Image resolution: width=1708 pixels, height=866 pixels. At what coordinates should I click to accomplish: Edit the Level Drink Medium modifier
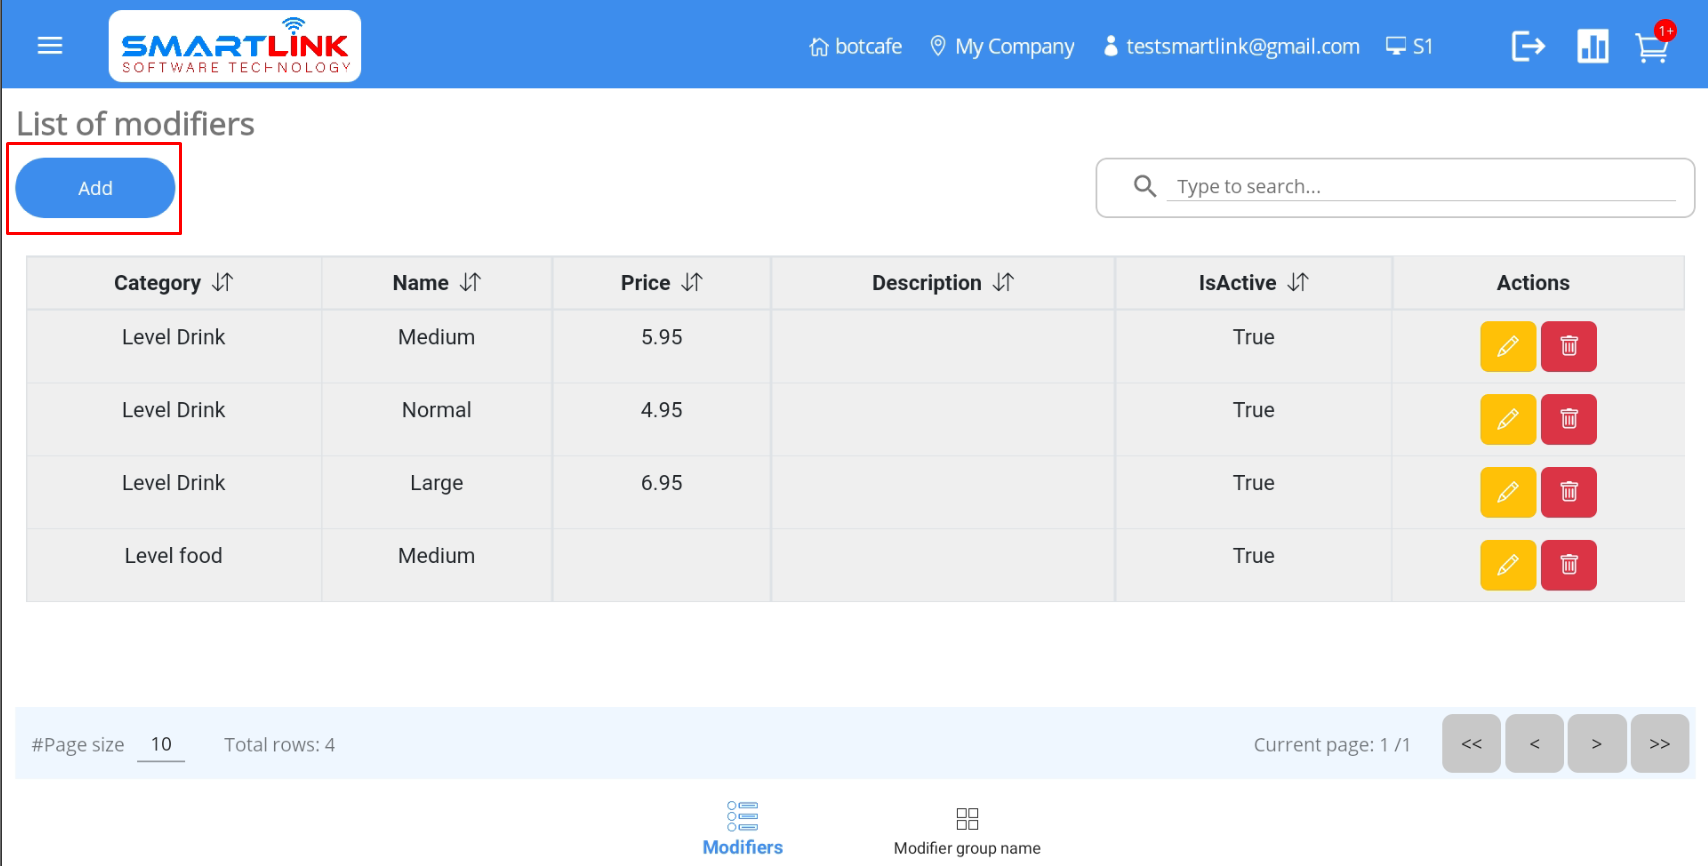pyautogui.click(x=1507, y=347)
